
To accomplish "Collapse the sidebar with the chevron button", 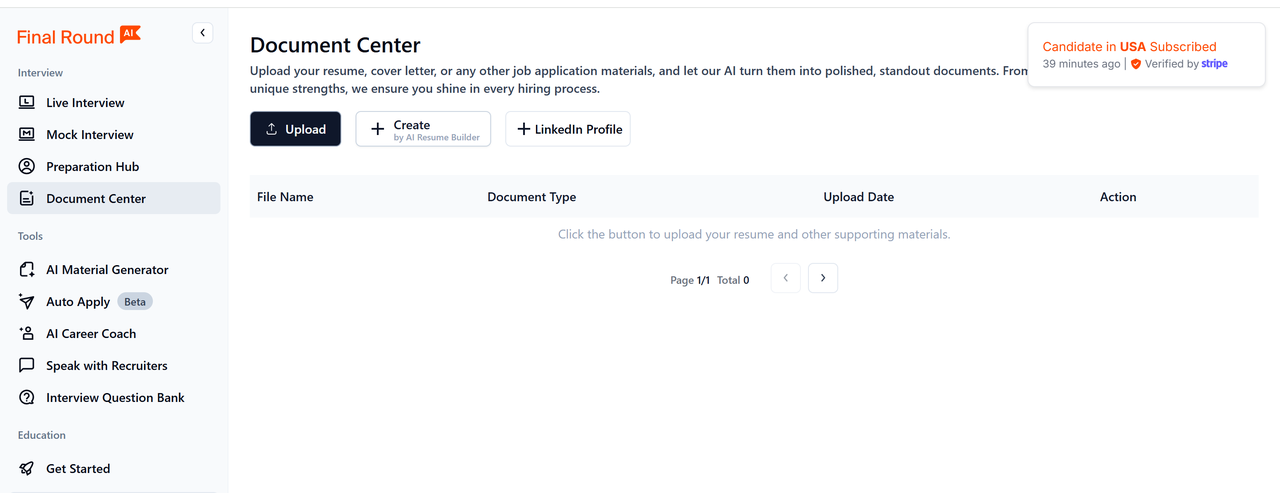I will tap(203, 33).
